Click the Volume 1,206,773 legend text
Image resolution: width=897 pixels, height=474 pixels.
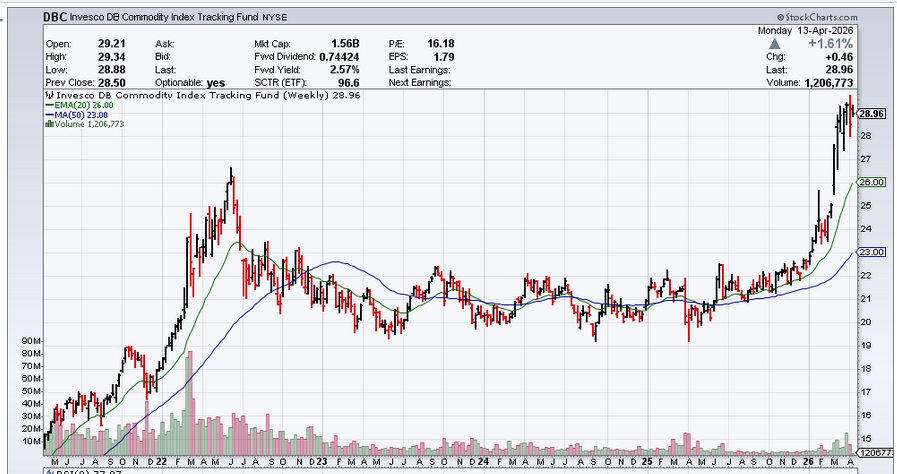click(89, 124)
